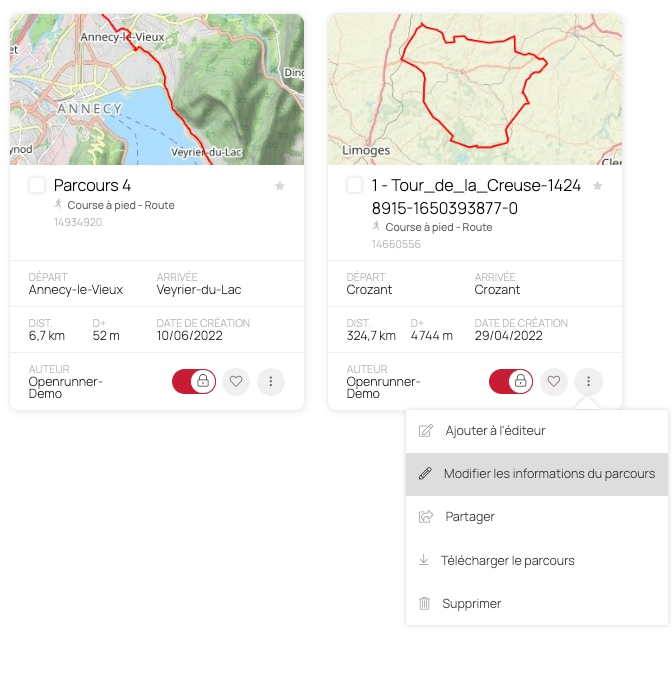Click the pencil icon for Modifier les informations

(425, 473)
